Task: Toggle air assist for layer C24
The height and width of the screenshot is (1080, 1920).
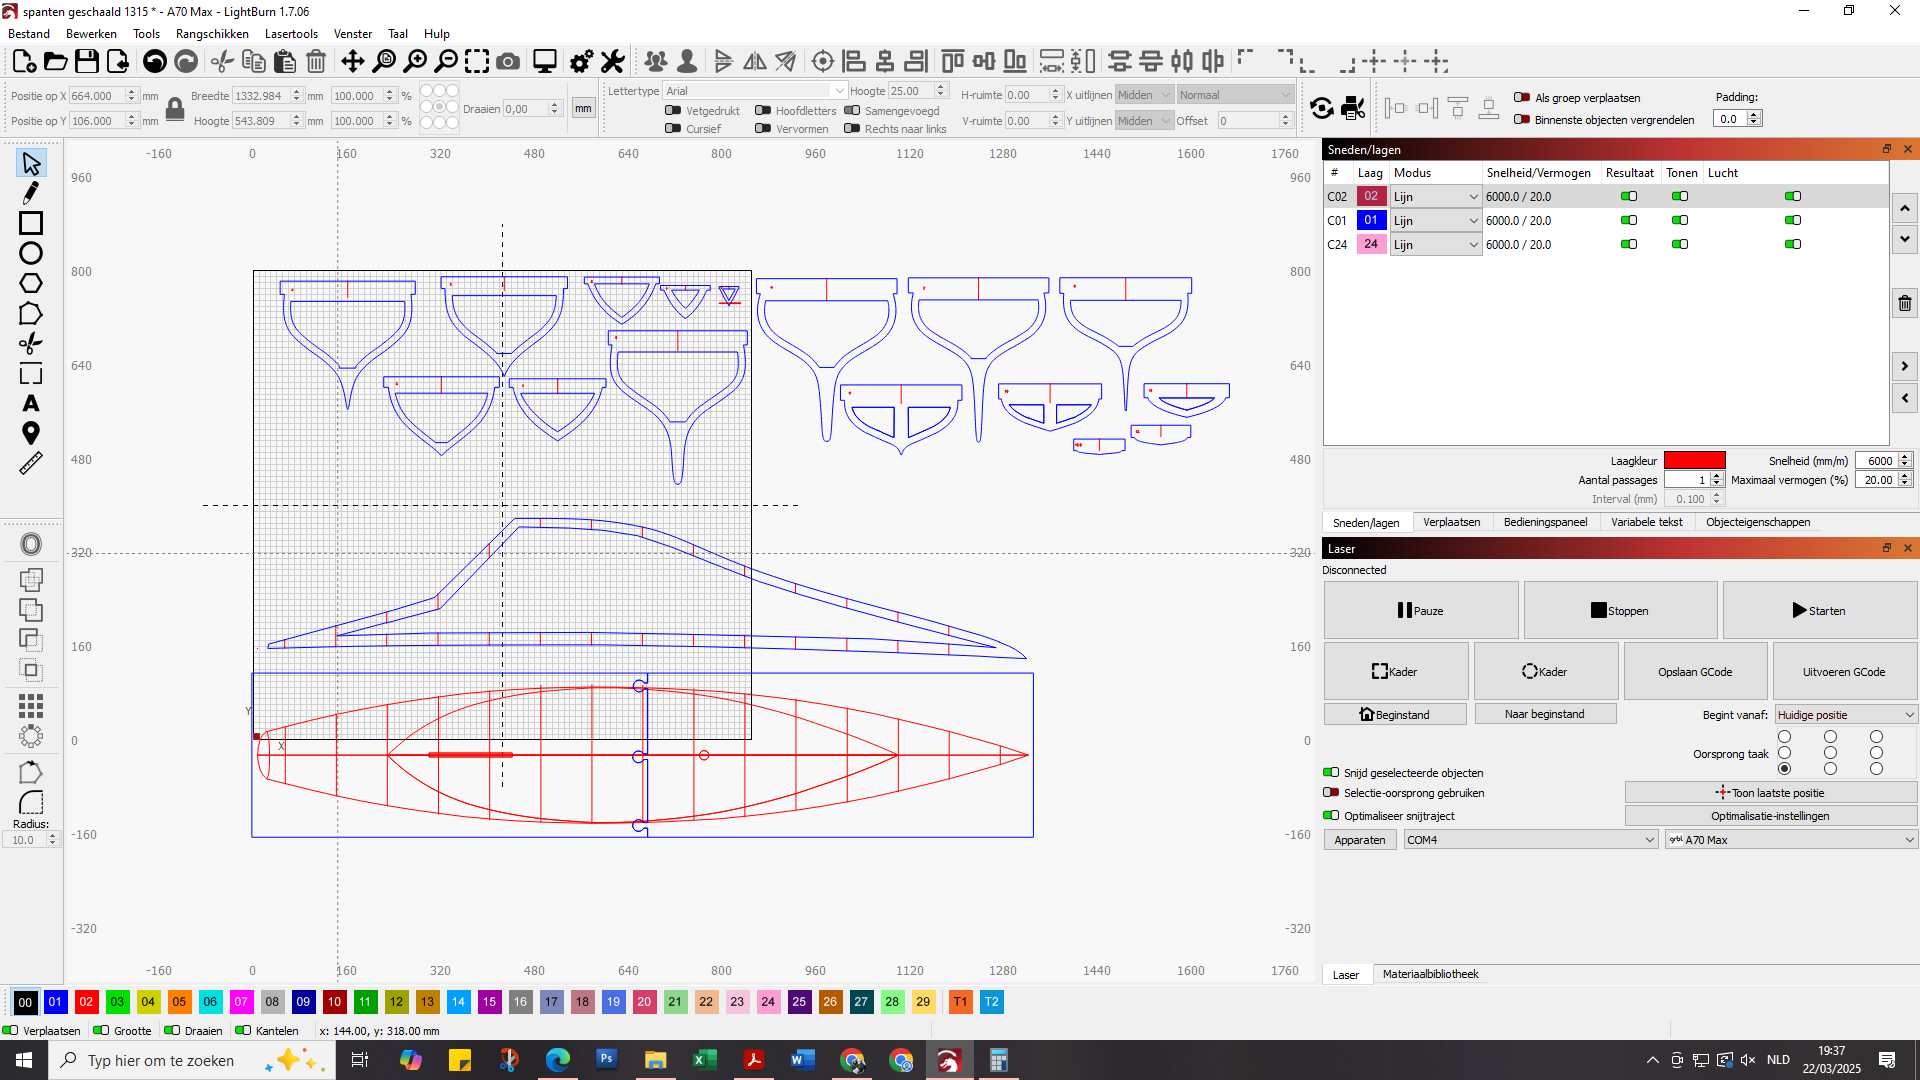Action: 1793,244
